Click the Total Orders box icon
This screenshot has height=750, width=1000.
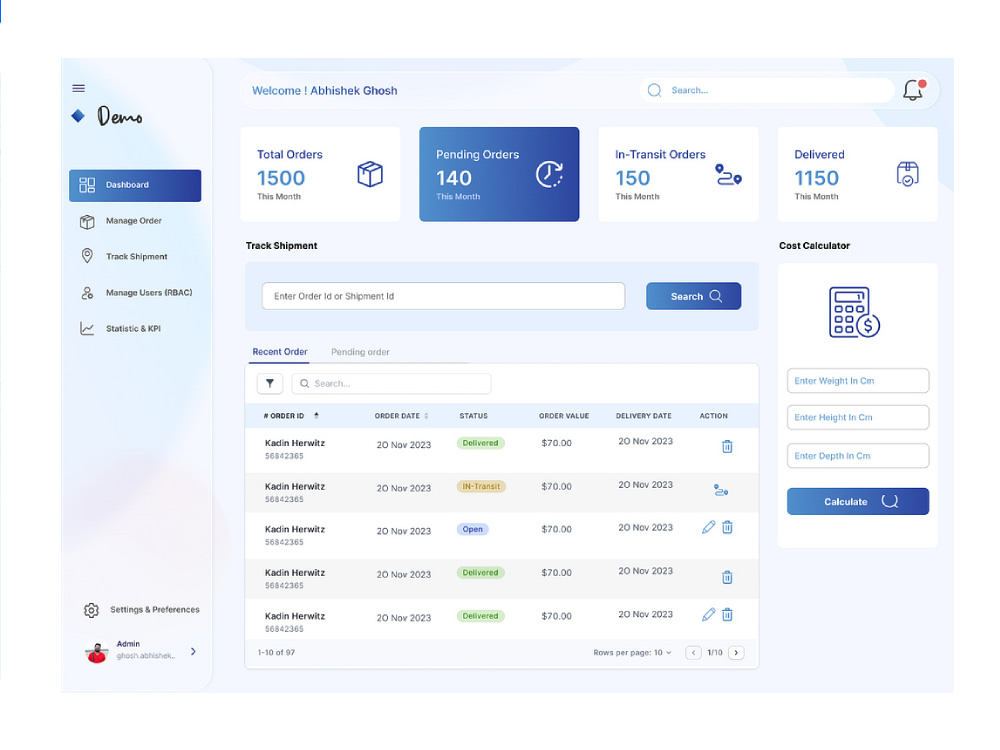point(370,173)
